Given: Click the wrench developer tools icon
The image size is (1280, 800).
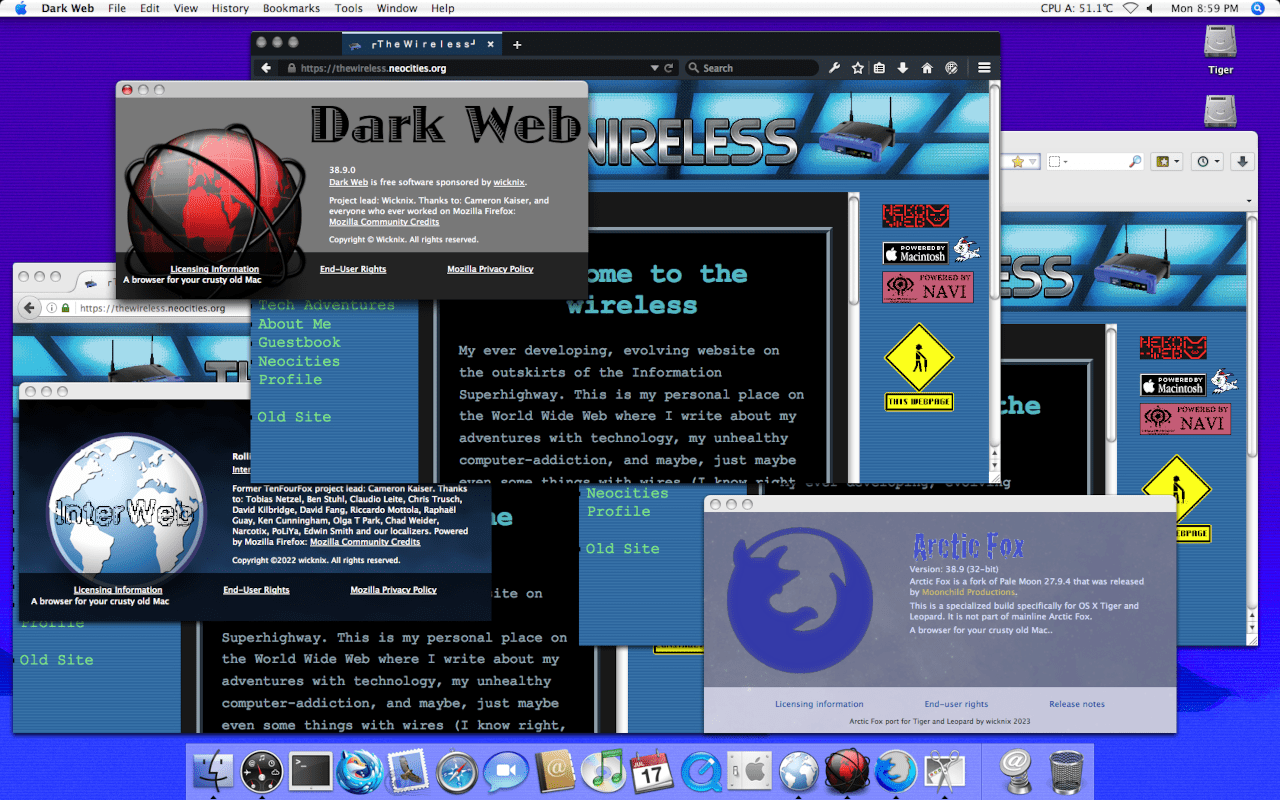Looking at the screenshot, I should [x=834, y=68].
